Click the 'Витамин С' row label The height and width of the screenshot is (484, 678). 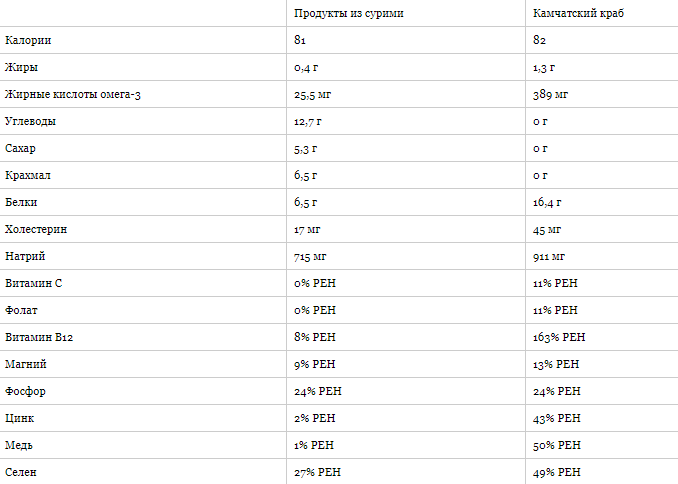point(33,284)
